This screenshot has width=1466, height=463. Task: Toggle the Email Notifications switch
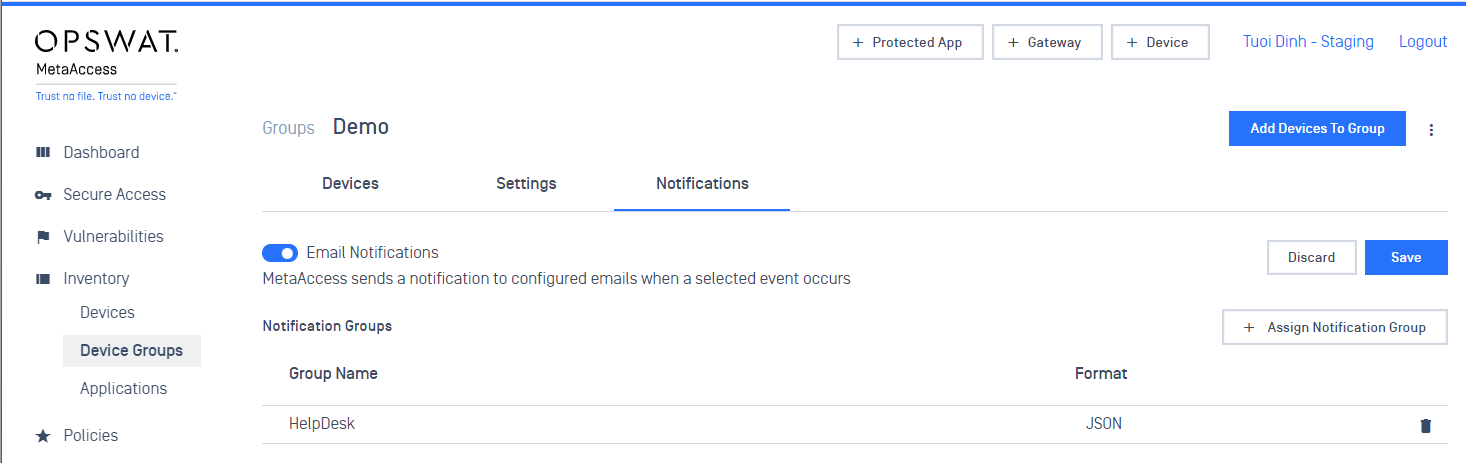click(280, 253)
